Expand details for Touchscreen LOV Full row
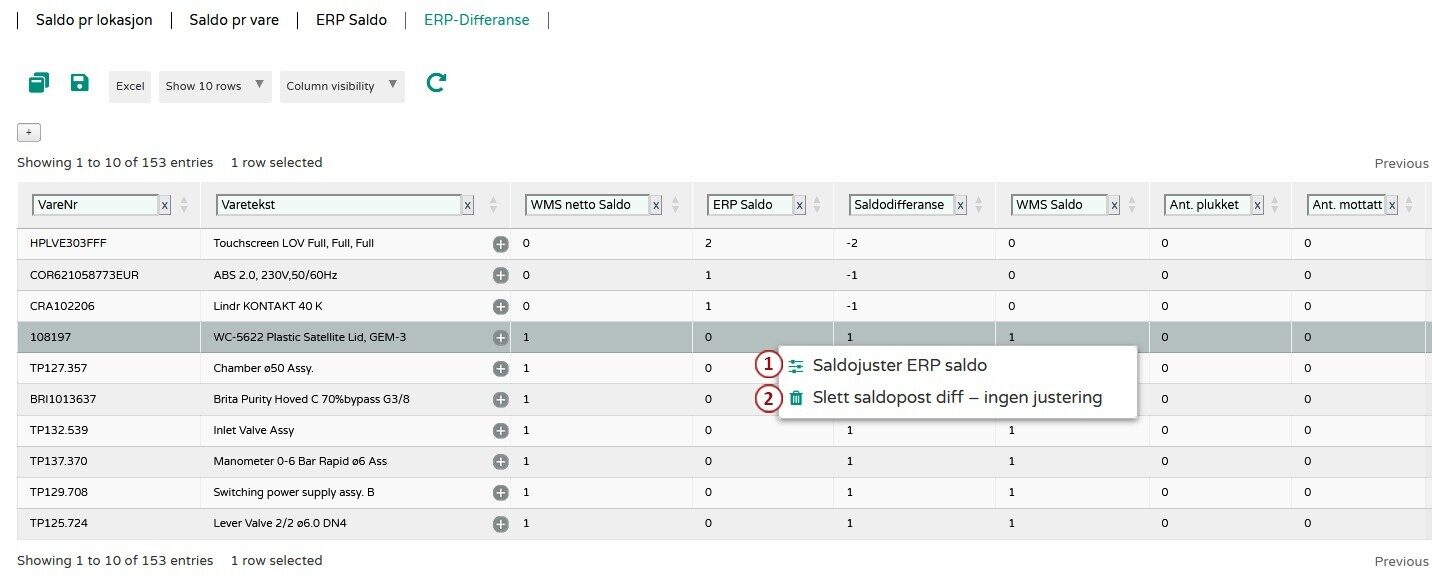The height and width of the screenshot is (579, 1432). [x=500, y=244]
